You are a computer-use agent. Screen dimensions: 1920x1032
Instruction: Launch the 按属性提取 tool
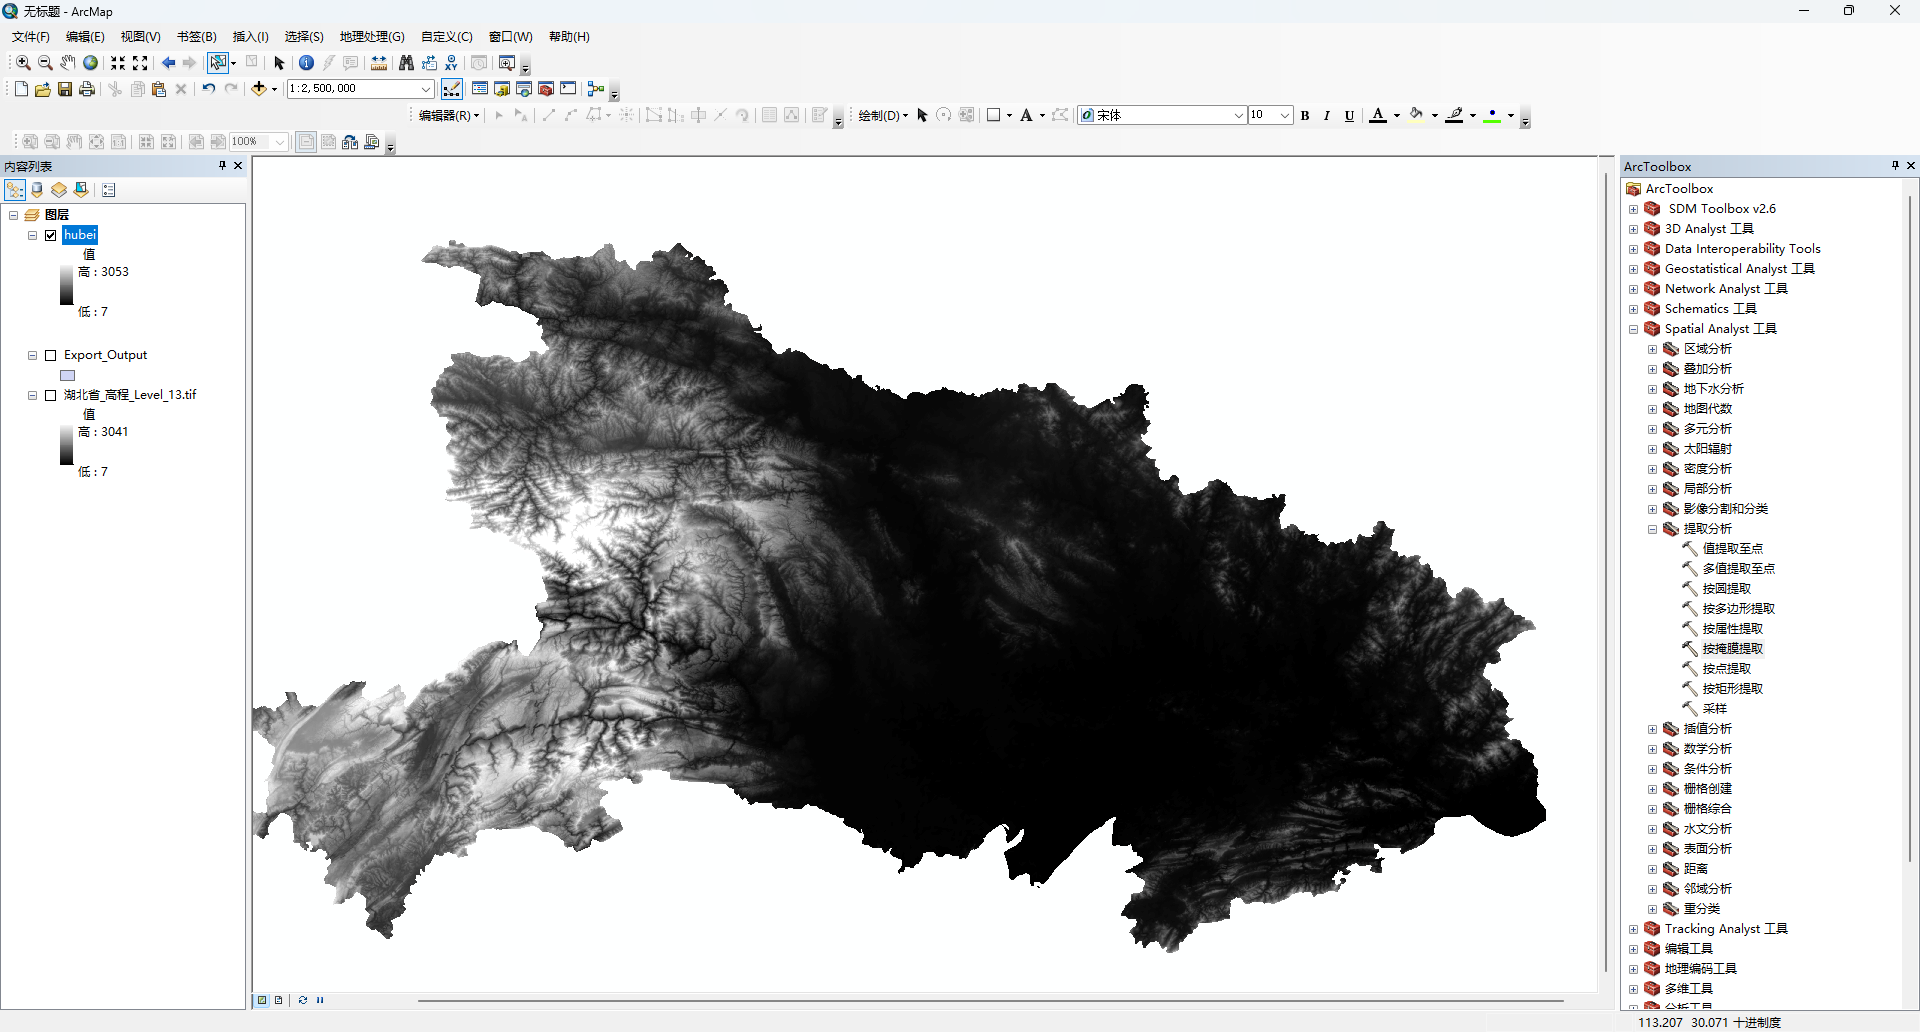(1733, 629)
